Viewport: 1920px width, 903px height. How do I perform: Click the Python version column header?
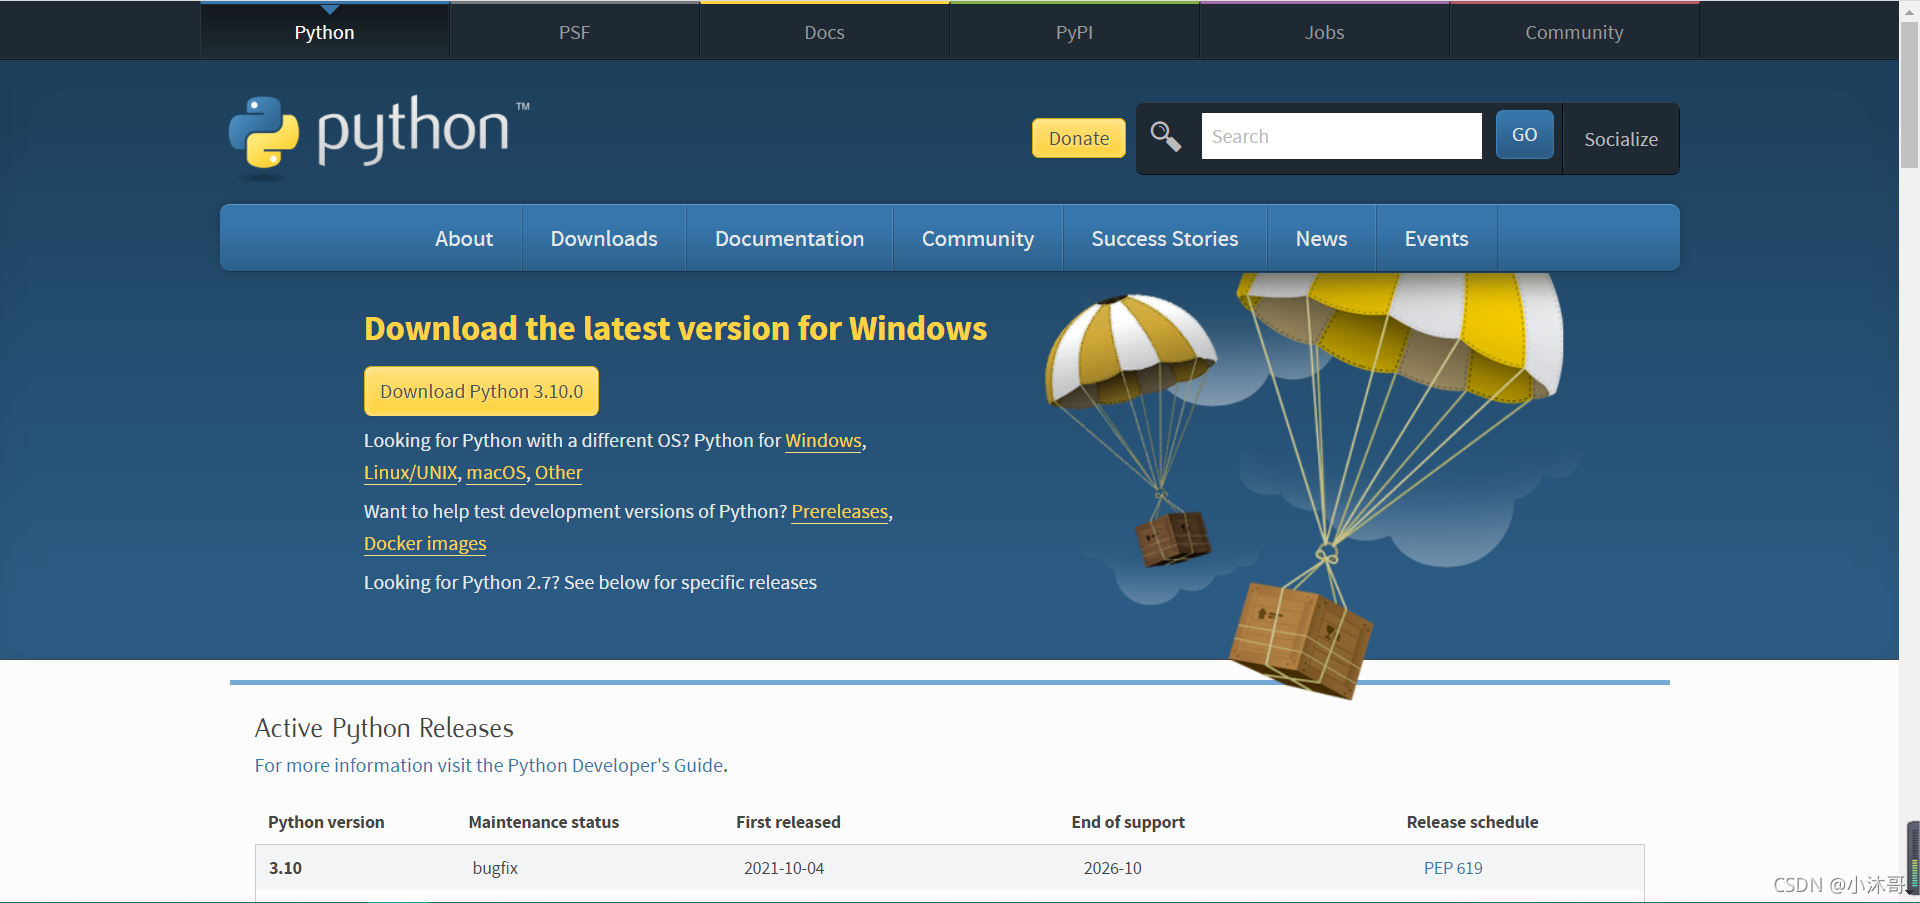(x=326, y=822)
